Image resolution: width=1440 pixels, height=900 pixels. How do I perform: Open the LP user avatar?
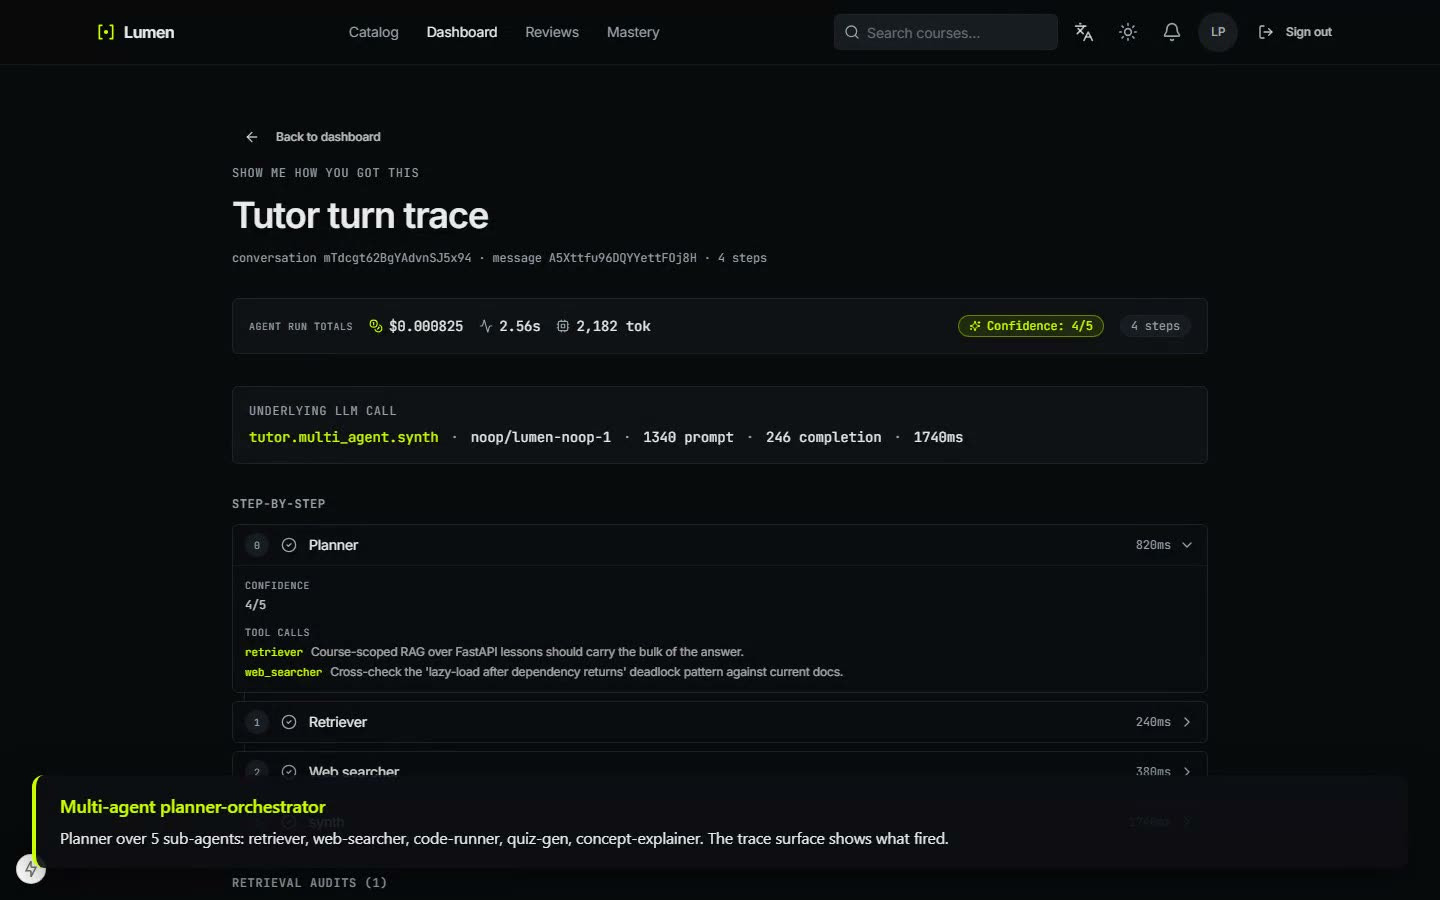point(1218,32)
